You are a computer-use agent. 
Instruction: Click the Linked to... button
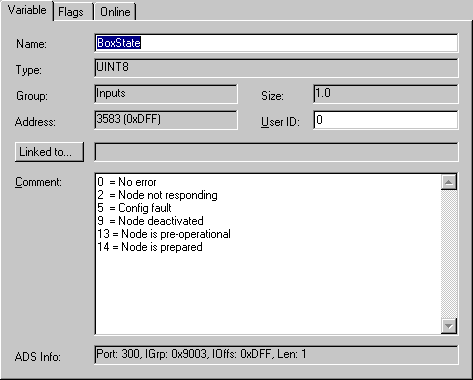click(x=49, y=152)
